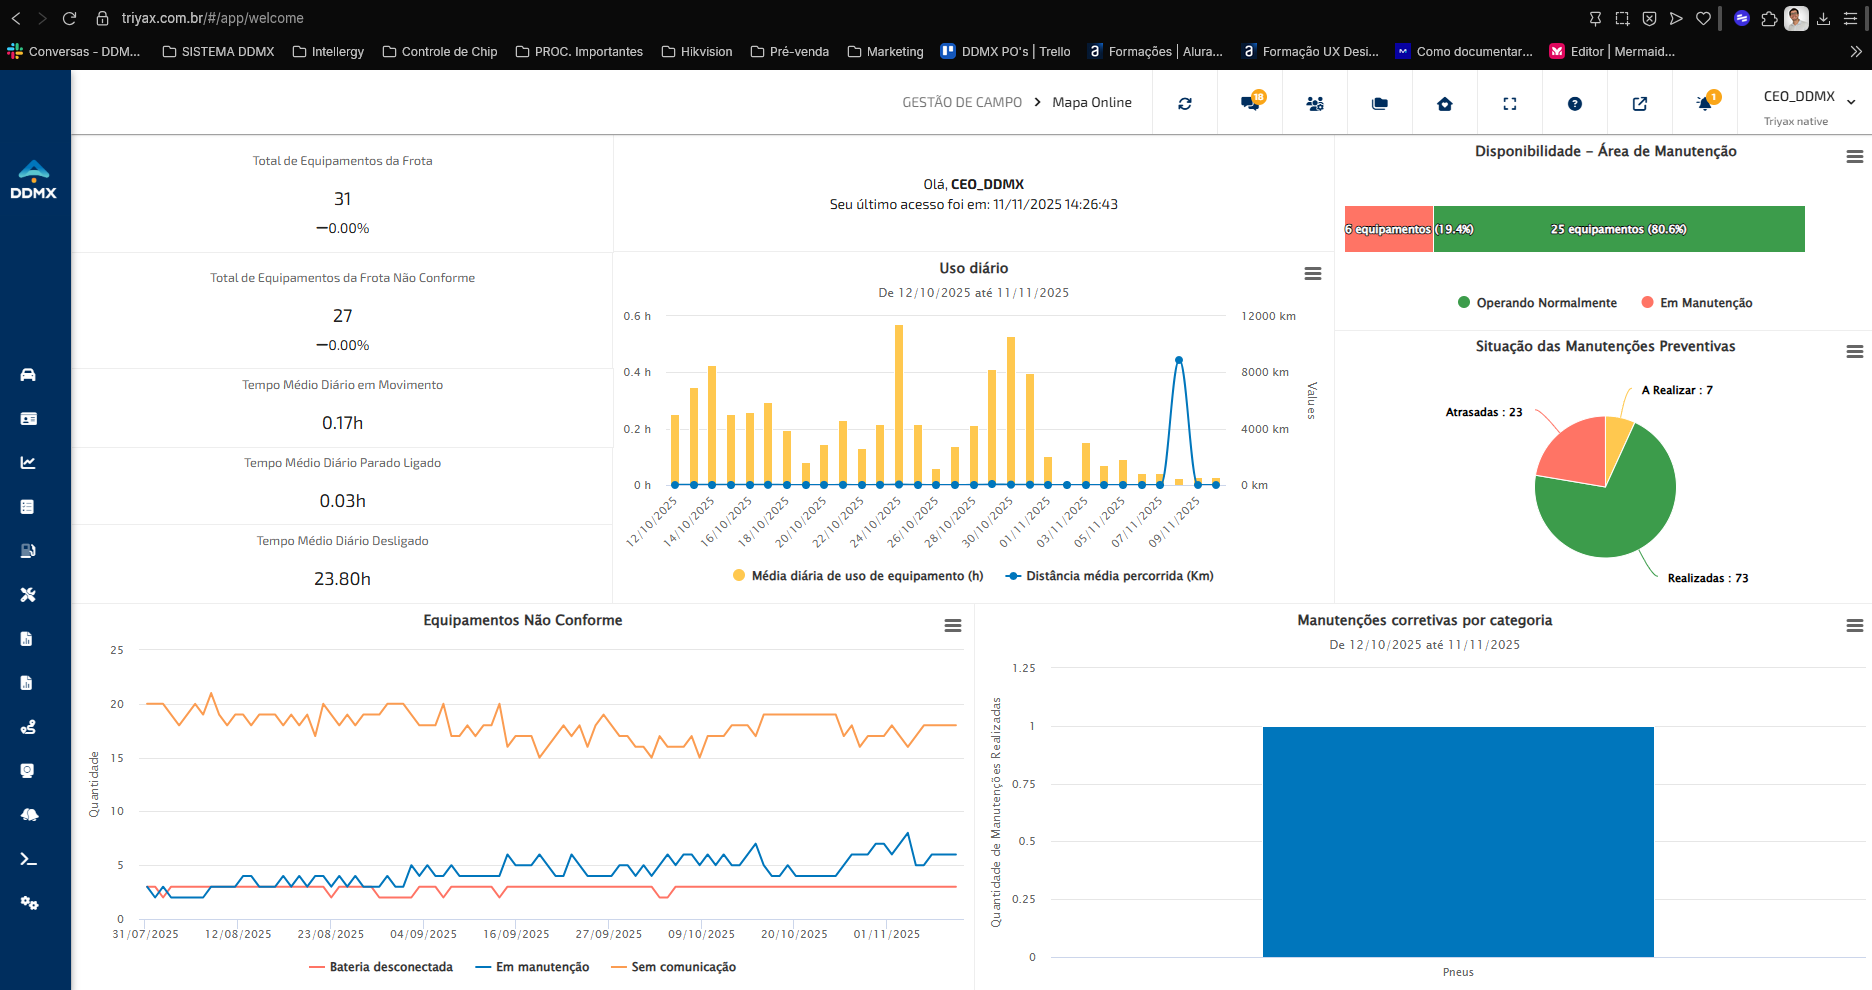Open 'Marketing' bookmark folder
Image resolution: width=1872 pixels, height=990 pixels.
(885, 51)
